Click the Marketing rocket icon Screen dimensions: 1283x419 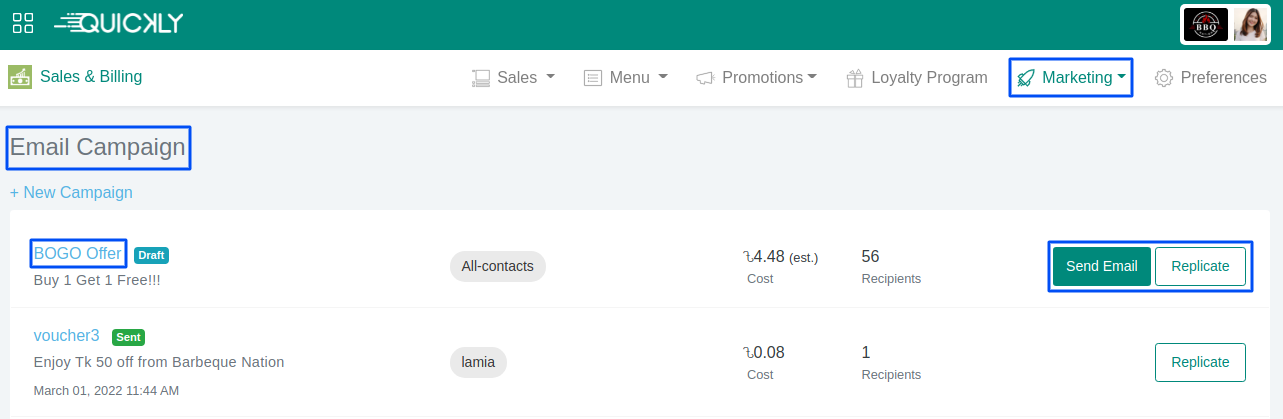pyautogui.click(x=1026, y=78)
